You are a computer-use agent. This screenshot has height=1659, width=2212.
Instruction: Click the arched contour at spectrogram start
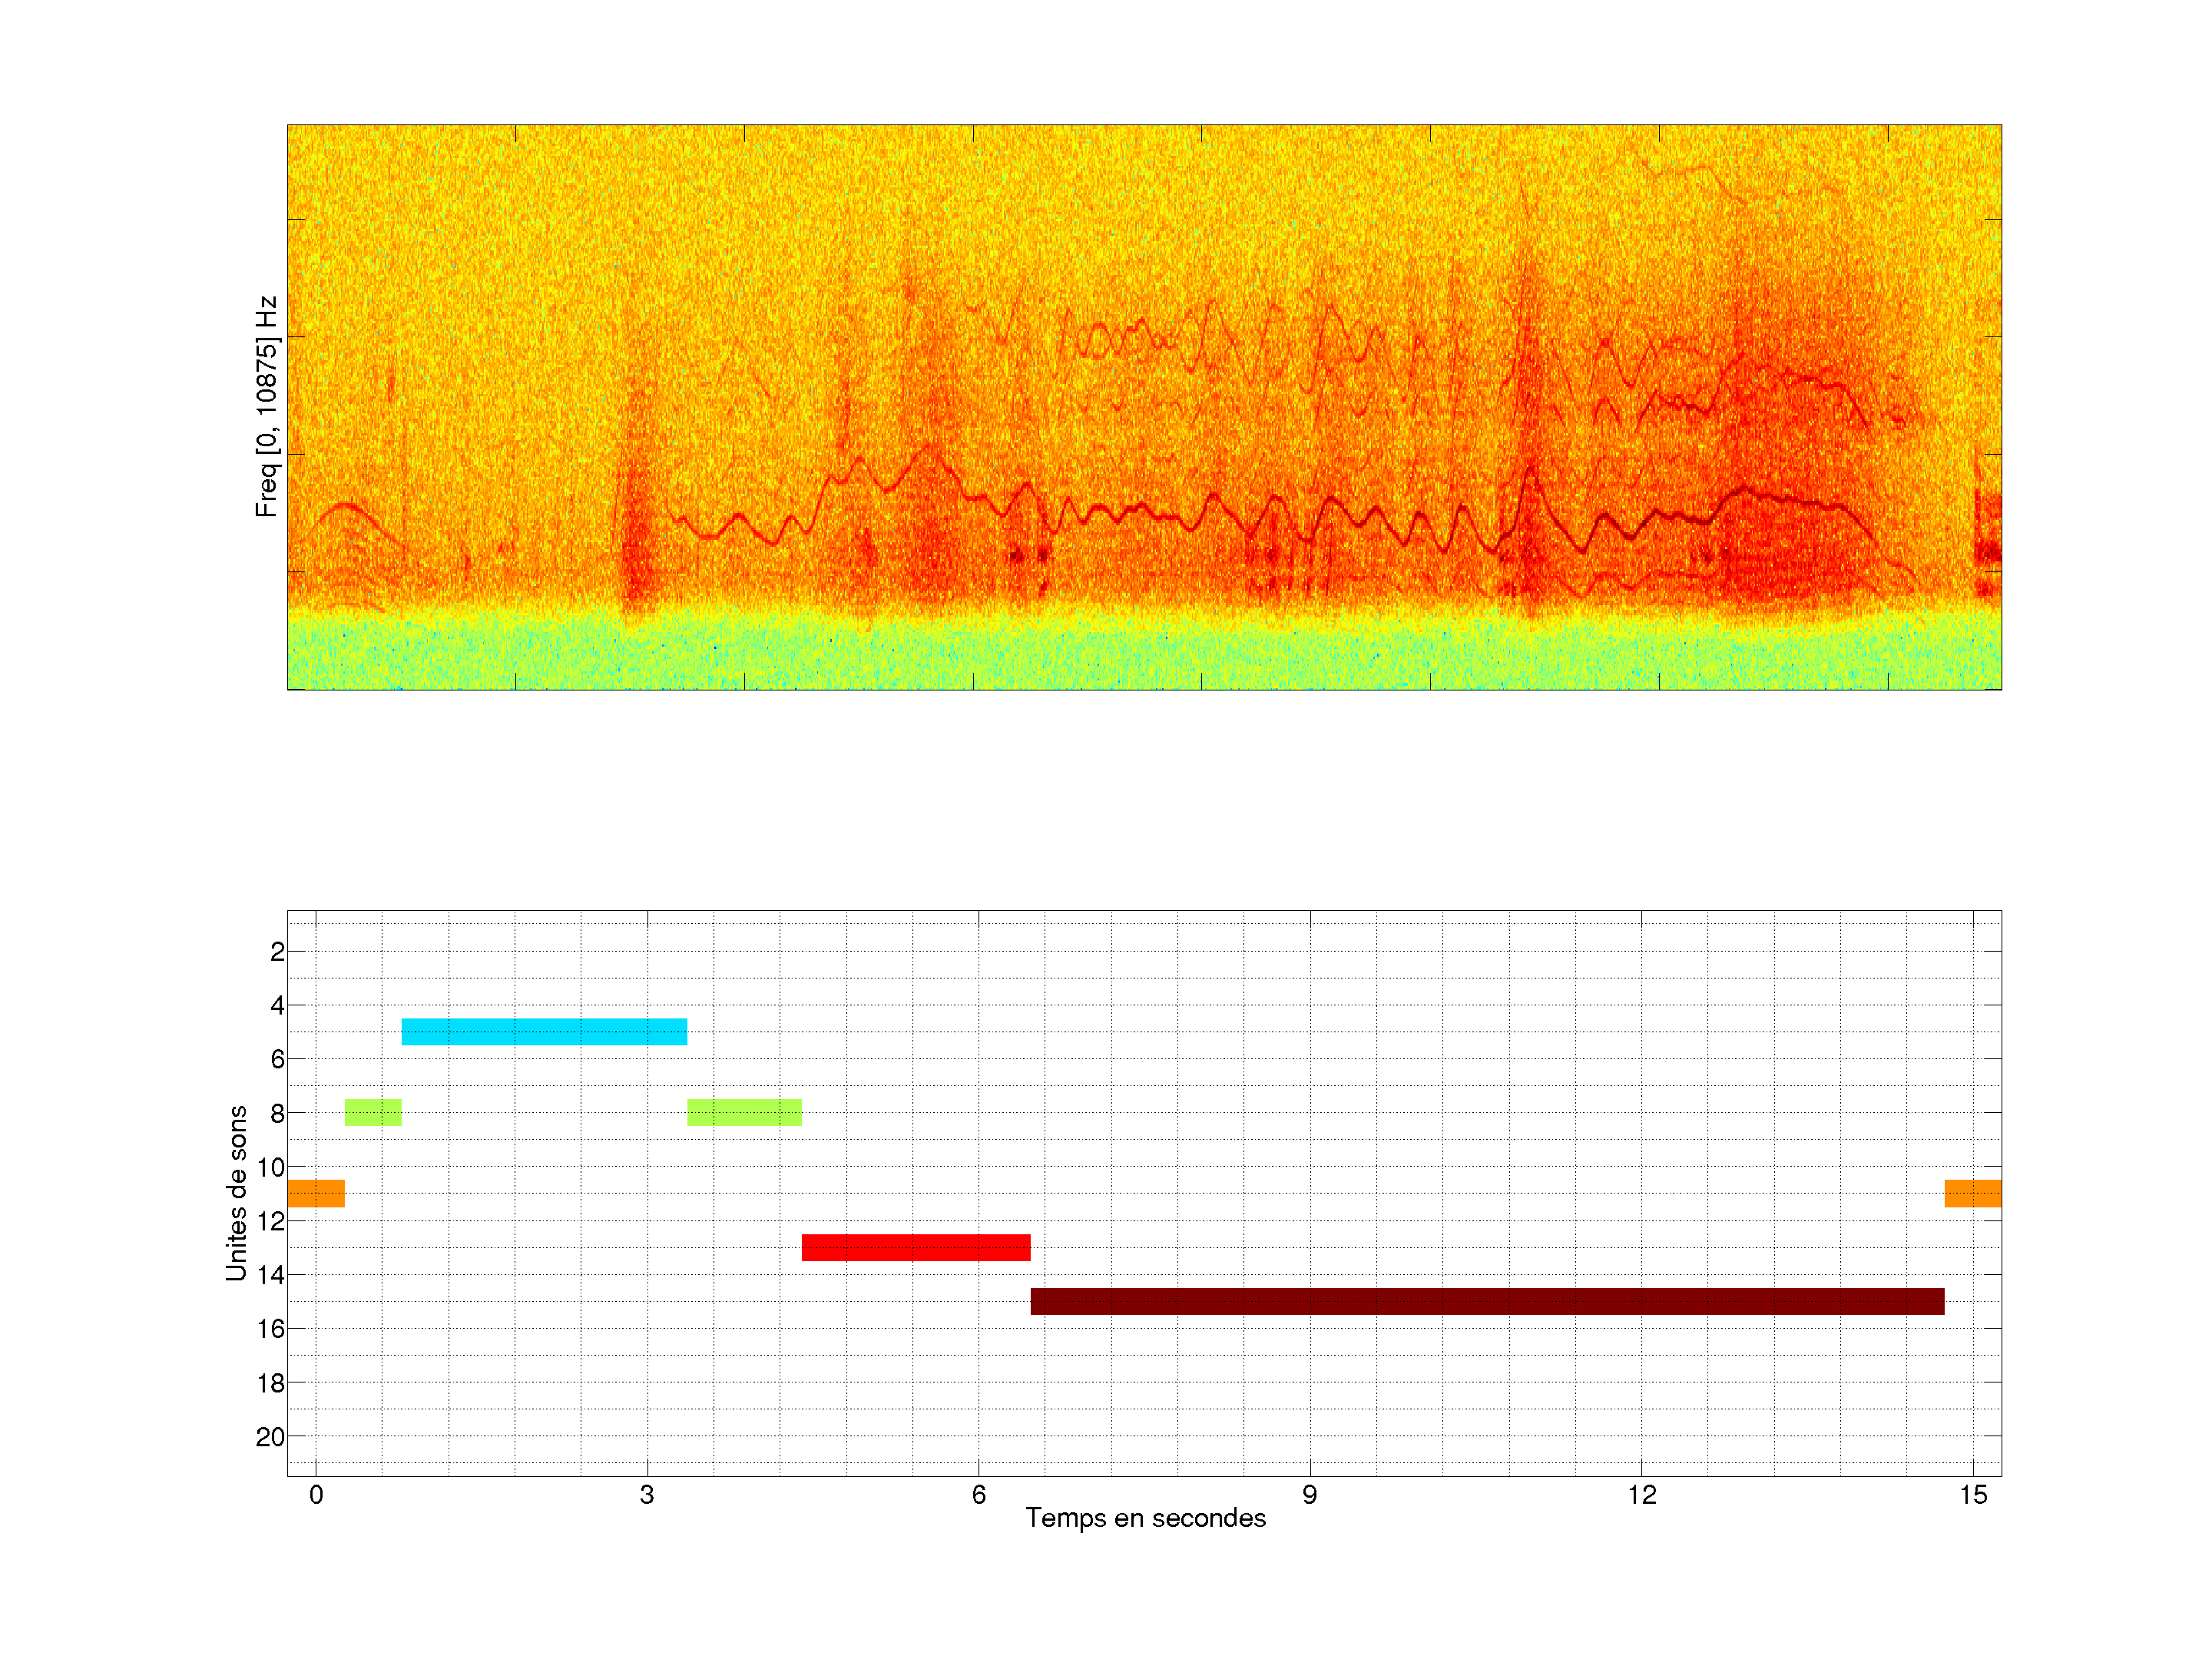[x=346, y=507]
